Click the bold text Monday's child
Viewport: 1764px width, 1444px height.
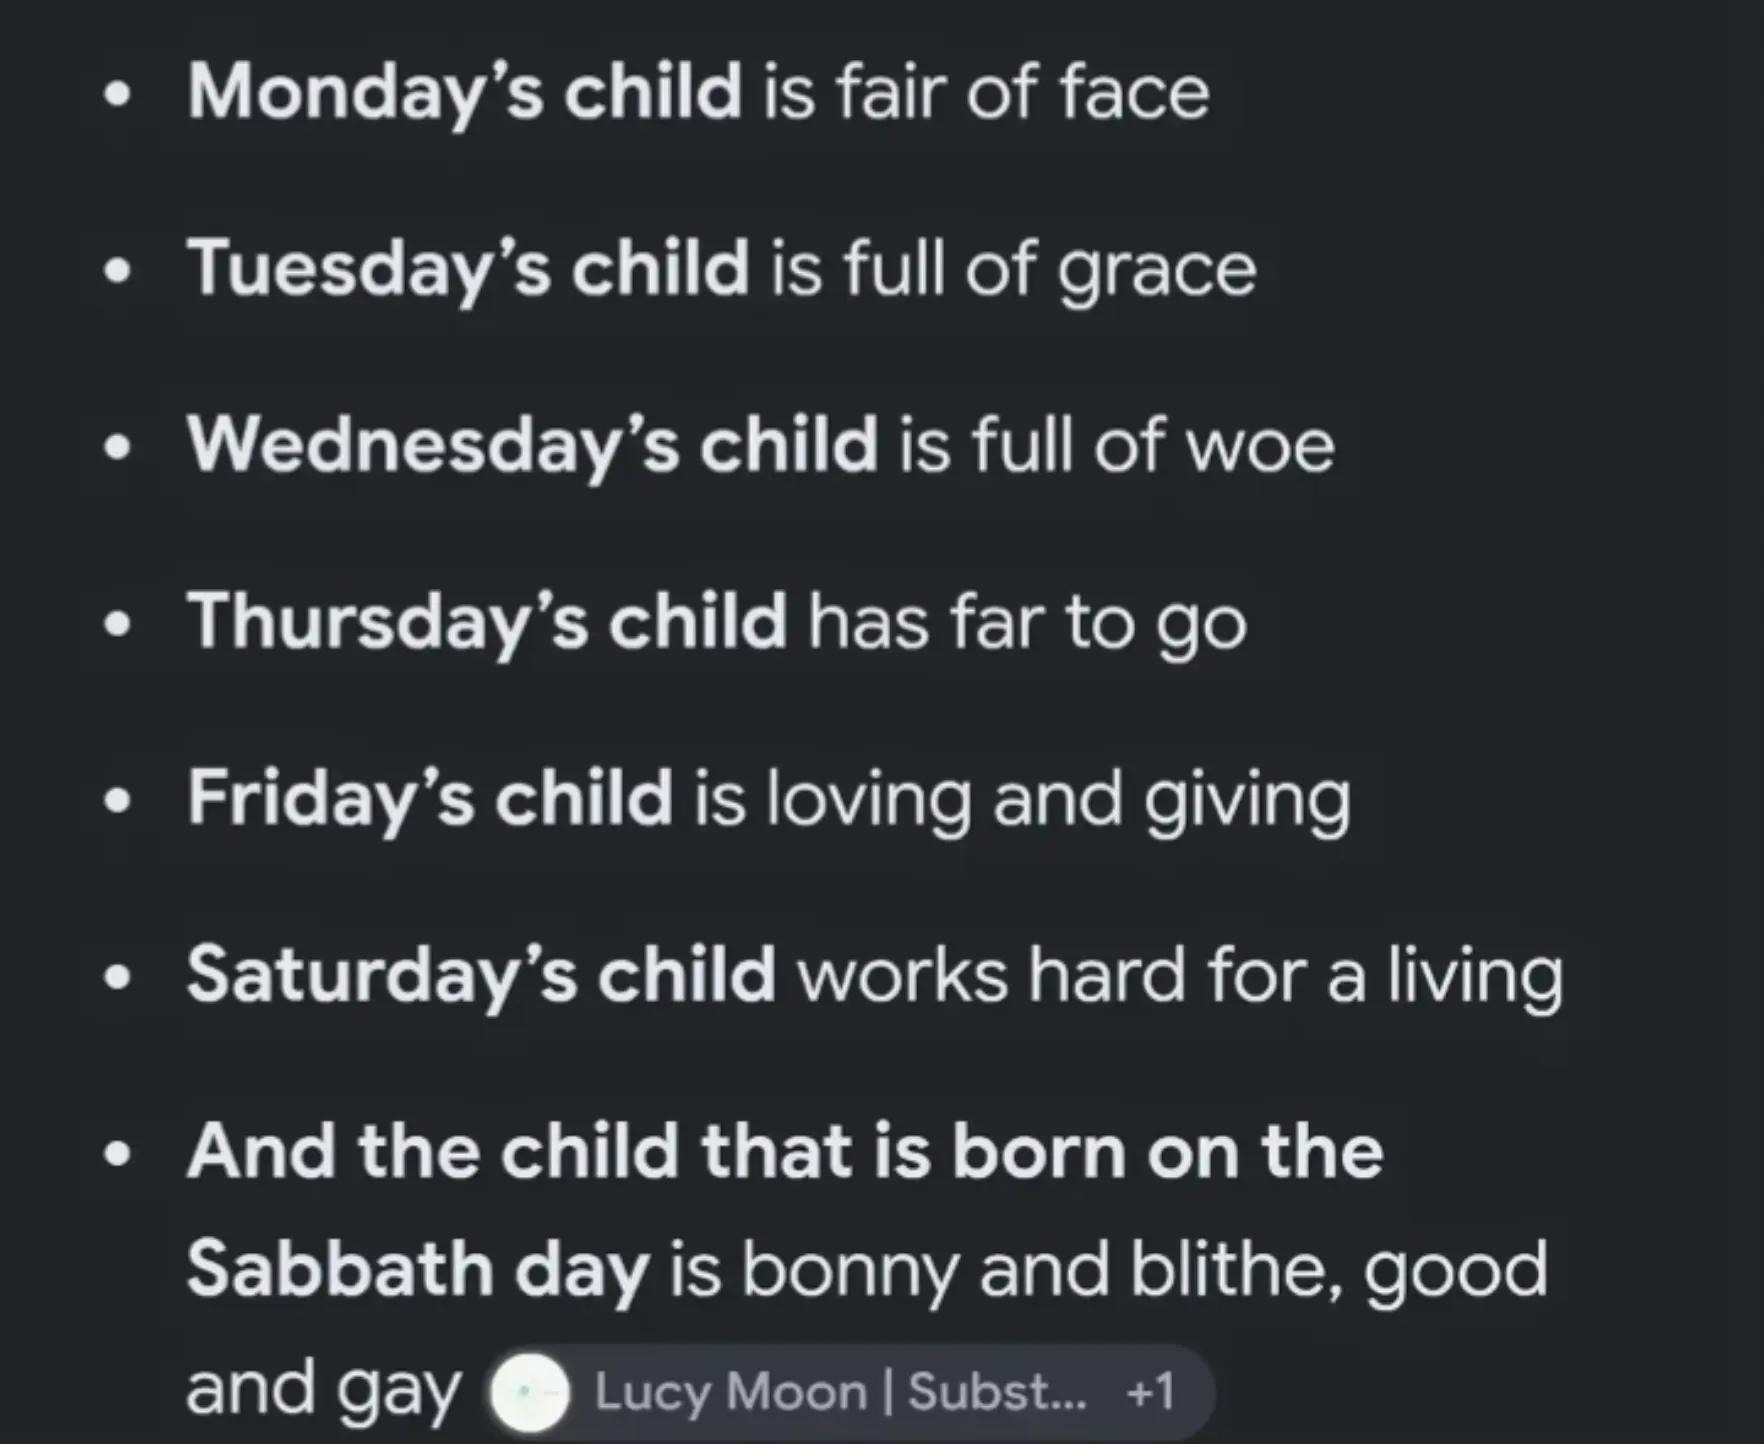pyautogui.click(x=465, y=93)
